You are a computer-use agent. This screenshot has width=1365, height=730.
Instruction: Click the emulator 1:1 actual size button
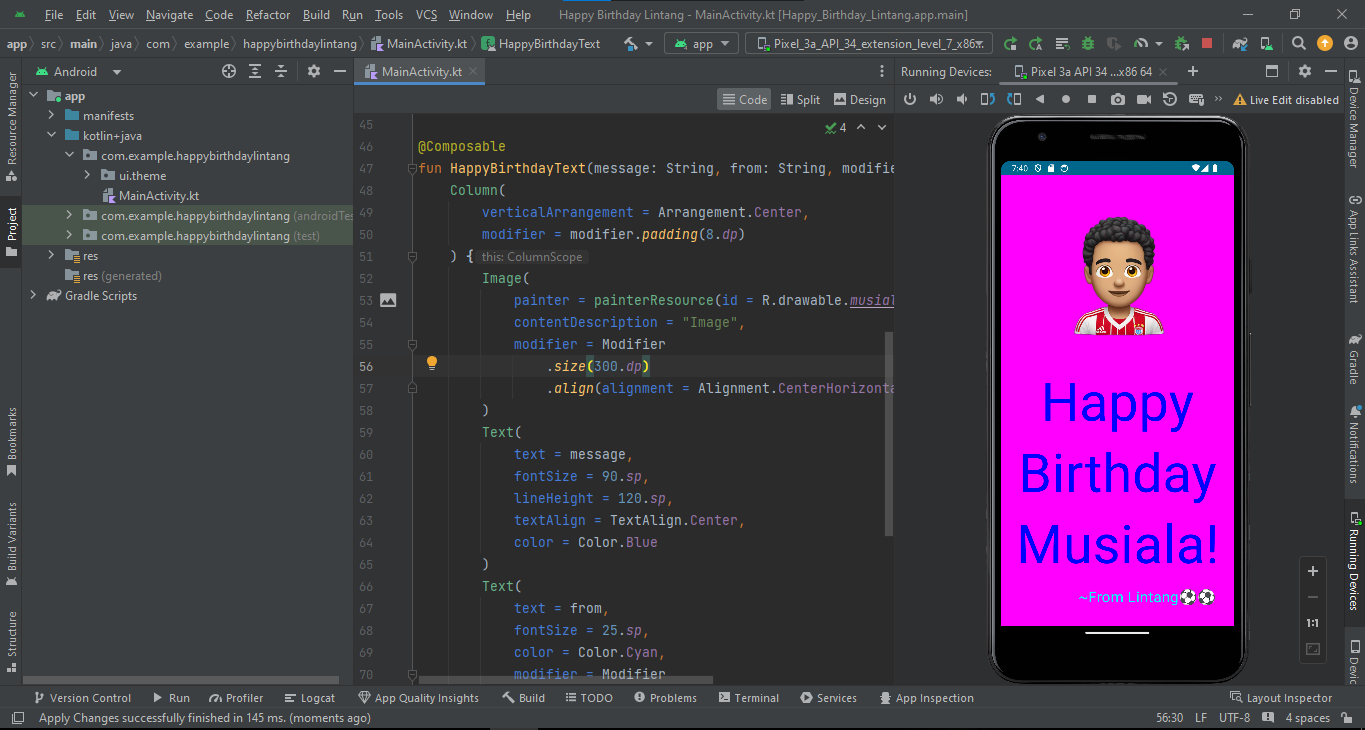pos(1313,623)
